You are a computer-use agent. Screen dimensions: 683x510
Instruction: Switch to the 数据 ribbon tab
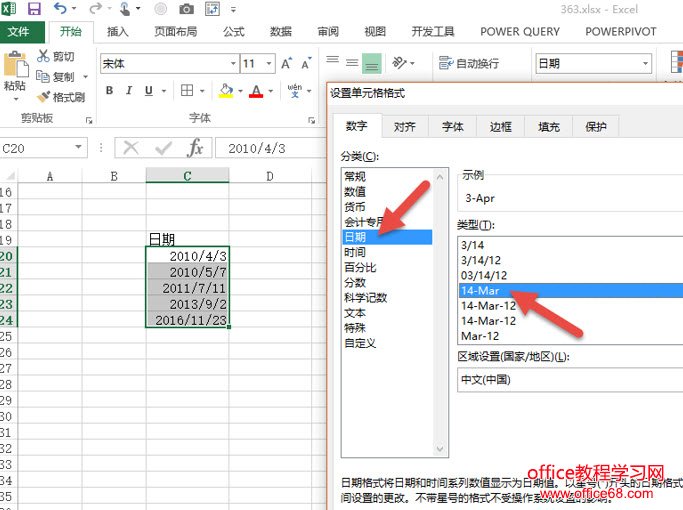pos(281,31)
